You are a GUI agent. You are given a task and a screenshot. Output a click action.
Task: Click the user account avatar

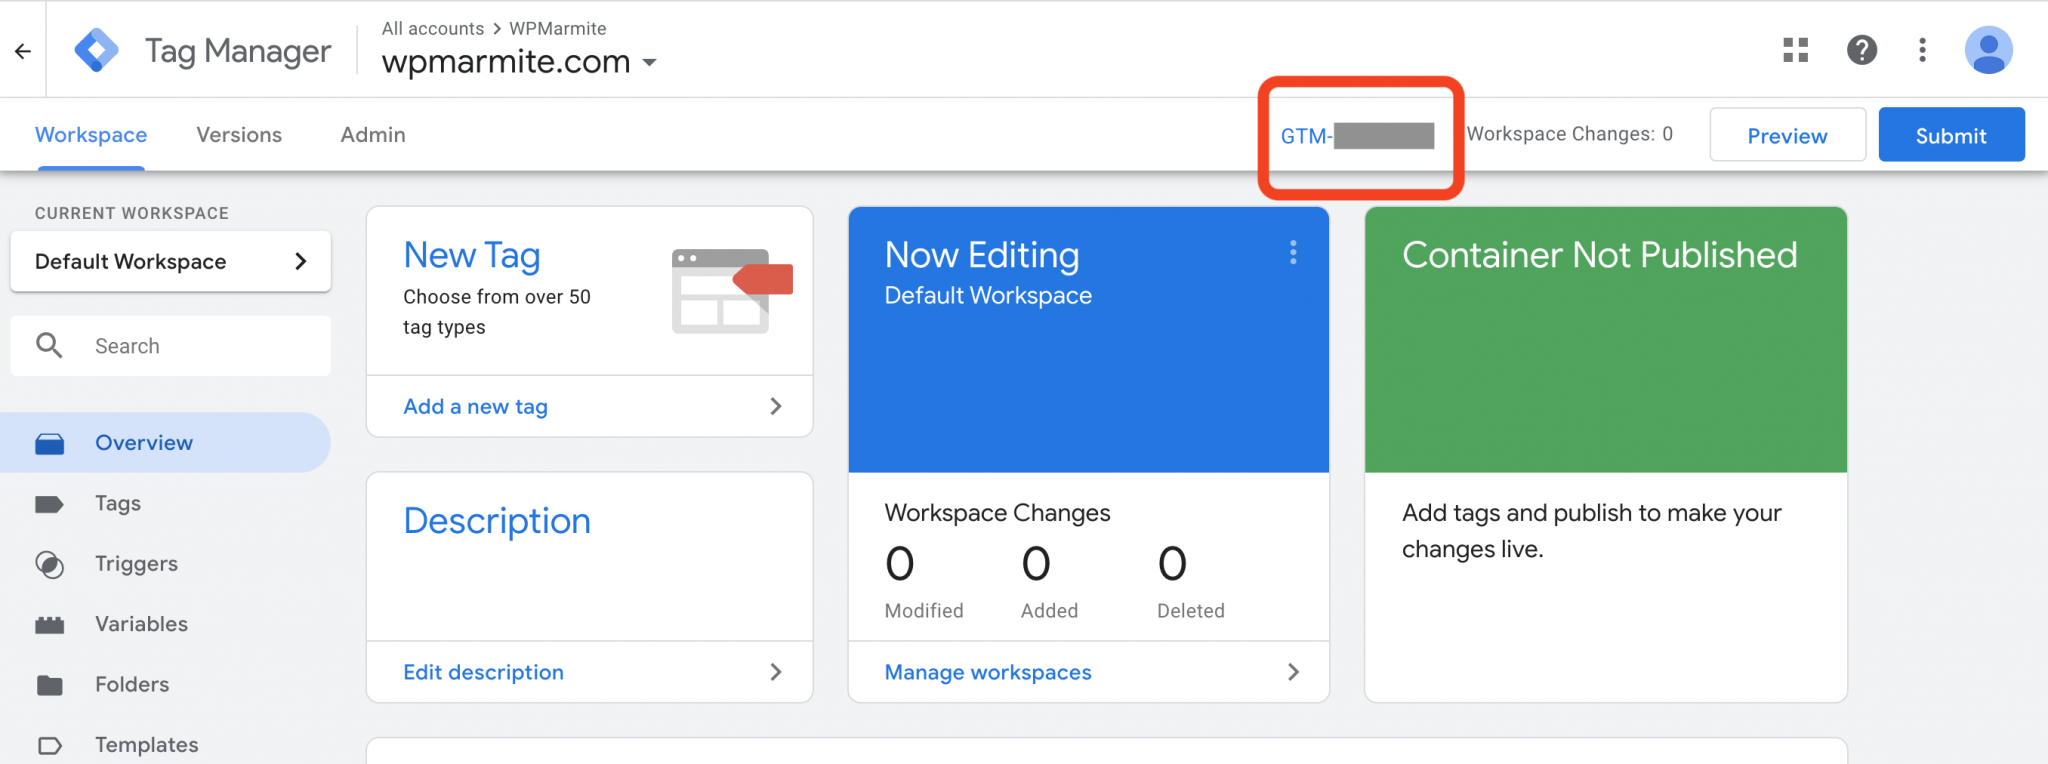coord(1989,50)
